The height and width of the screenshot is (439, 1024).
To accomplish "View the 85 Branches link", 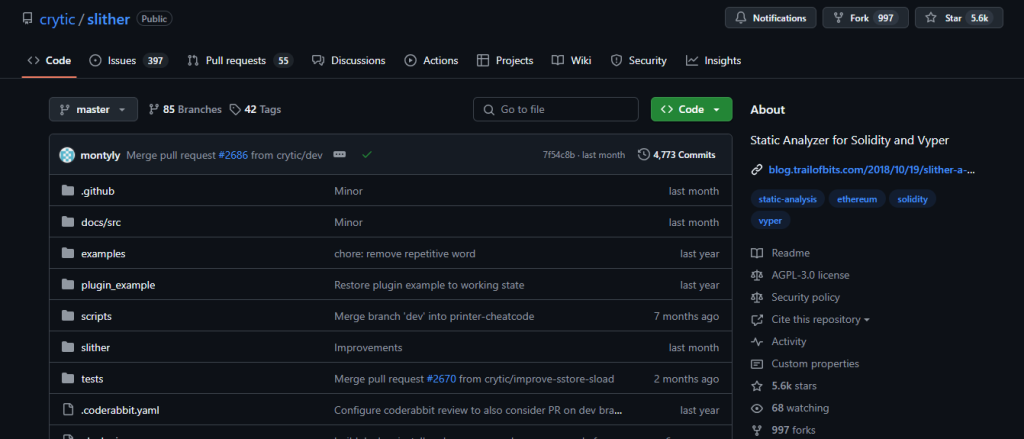I will click(x=185, y=110).
